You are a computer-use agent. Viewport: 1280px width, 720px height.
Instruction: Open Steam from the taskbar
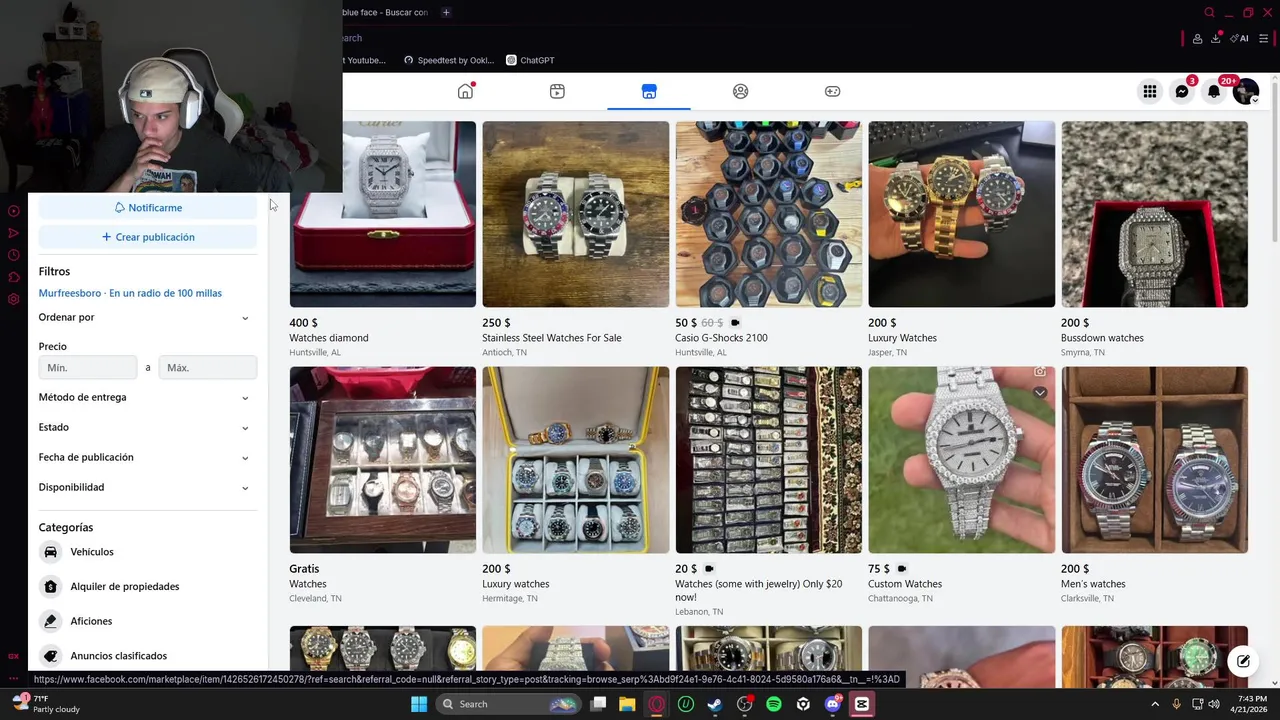click(715, 704)
